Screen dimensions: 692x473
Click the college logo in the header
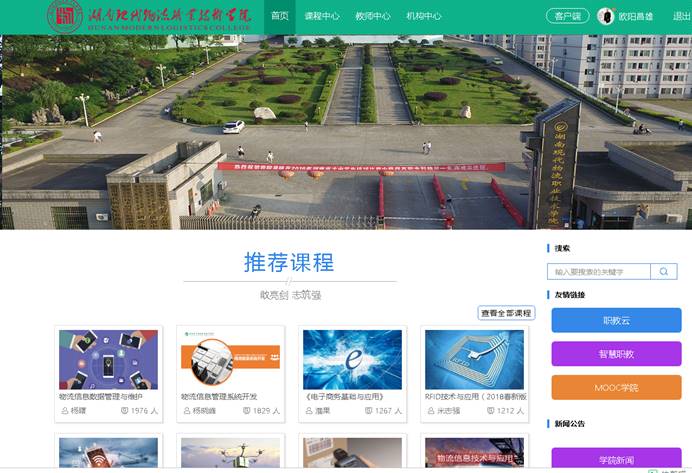pos(149,17)
